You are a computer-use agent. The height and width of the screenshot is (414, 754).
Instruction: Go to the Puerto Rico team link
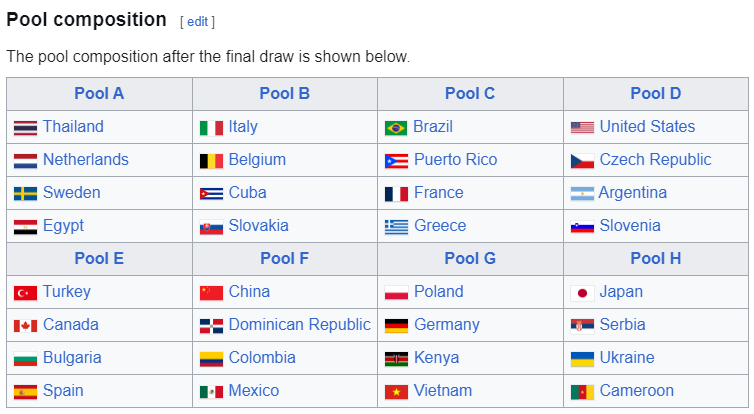[455, 160]
